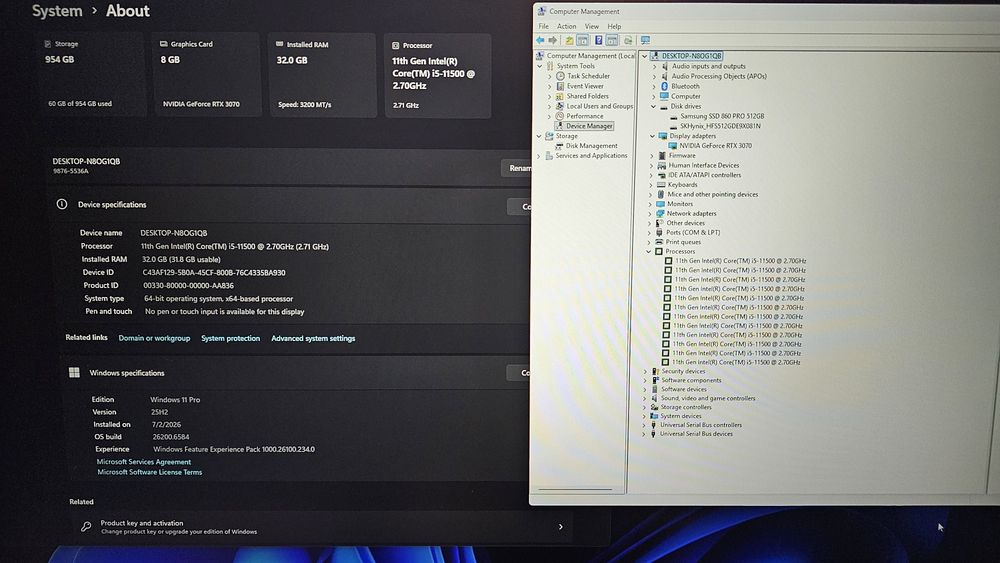The image size is (1000, 563).
Task: Open the View menu
Action: [592, 26]
